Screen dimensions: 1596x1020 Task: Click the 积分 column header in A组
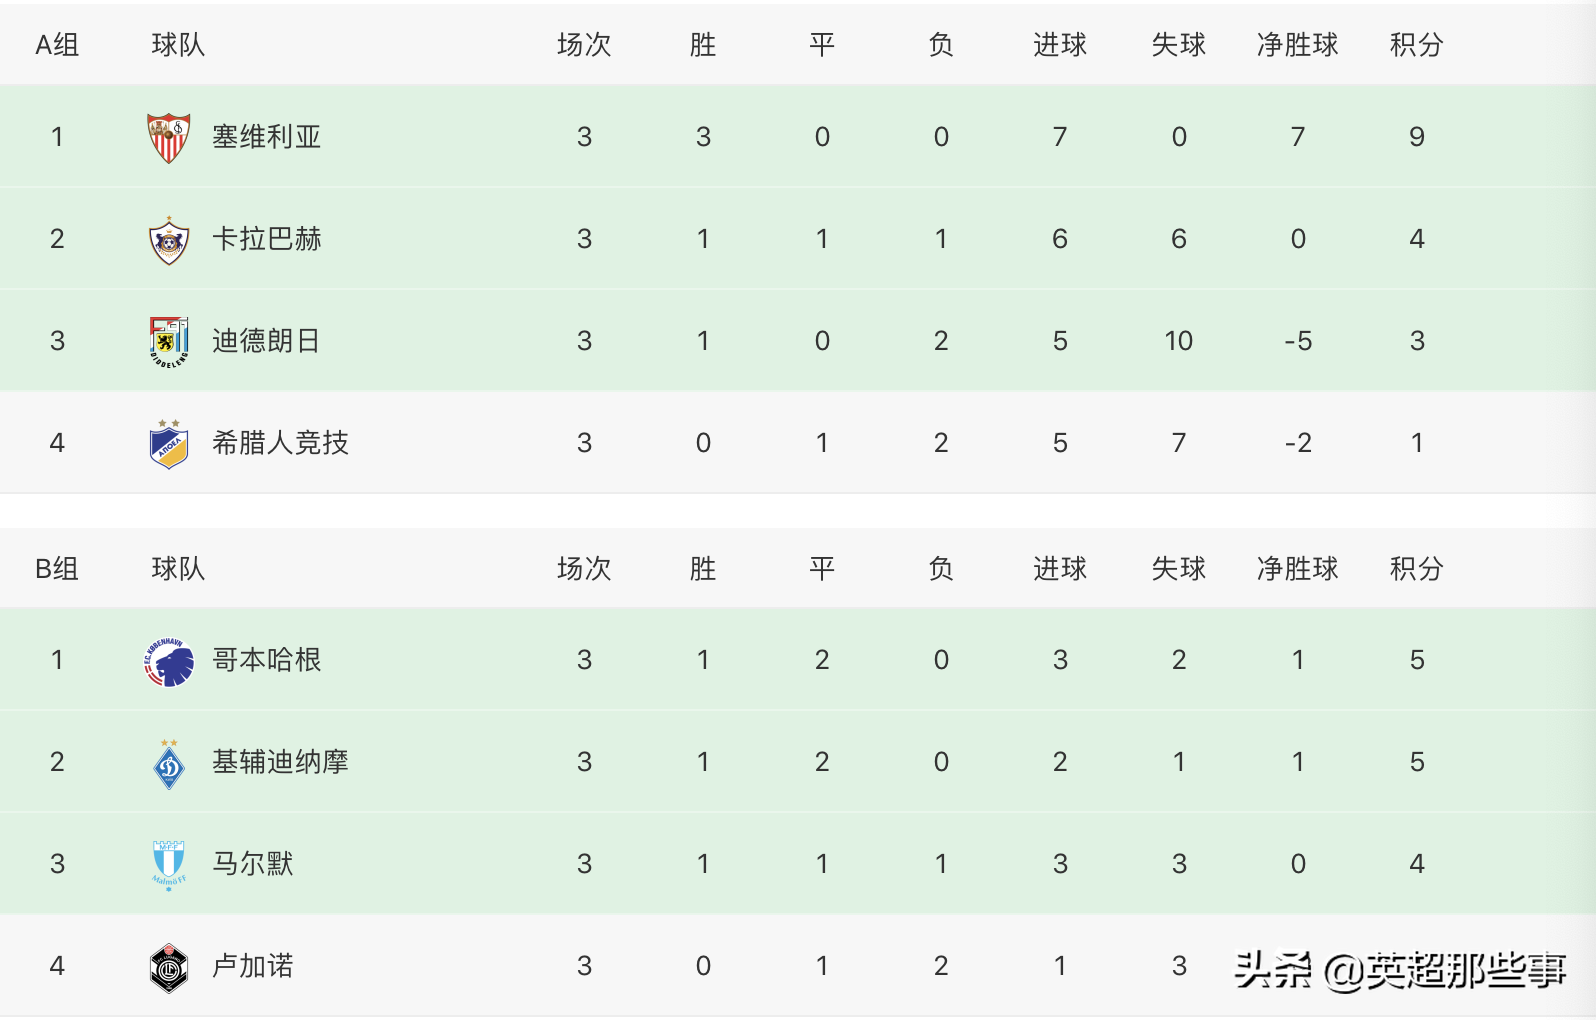pyautogui.click(x=1416, y=45)
